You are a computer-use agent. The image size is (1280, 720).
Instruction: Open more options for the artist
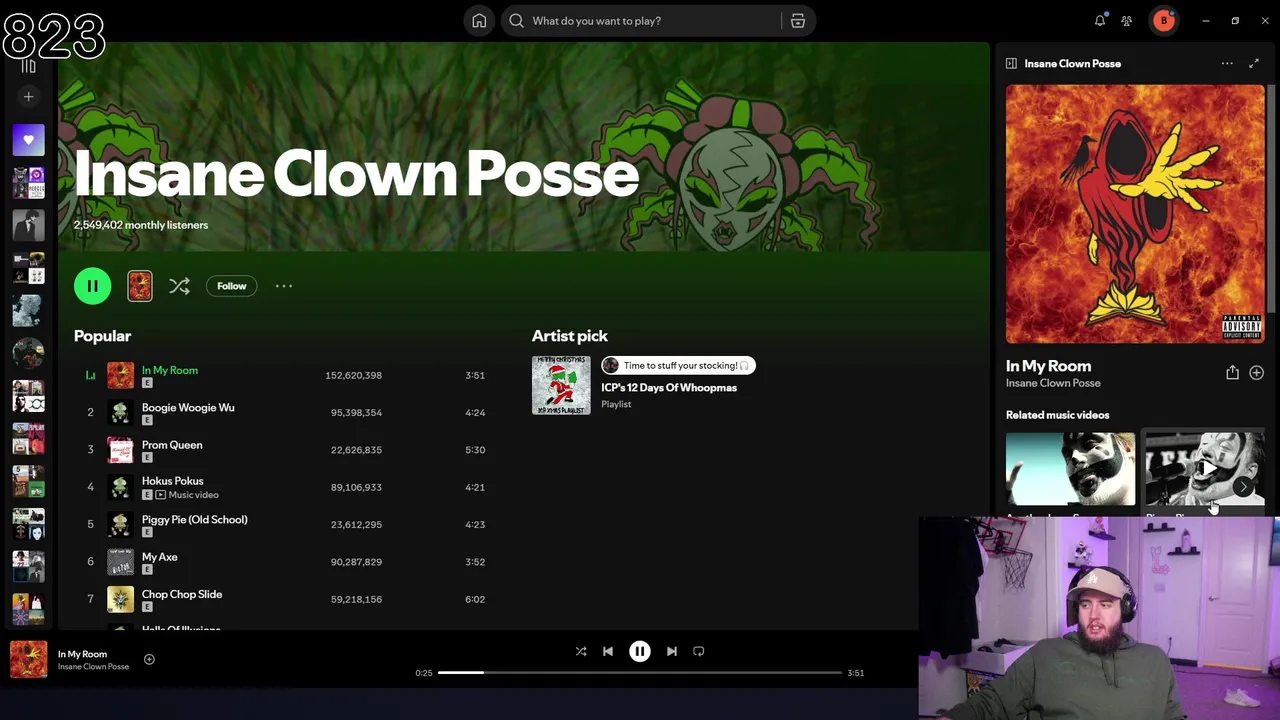click(284, 286)
